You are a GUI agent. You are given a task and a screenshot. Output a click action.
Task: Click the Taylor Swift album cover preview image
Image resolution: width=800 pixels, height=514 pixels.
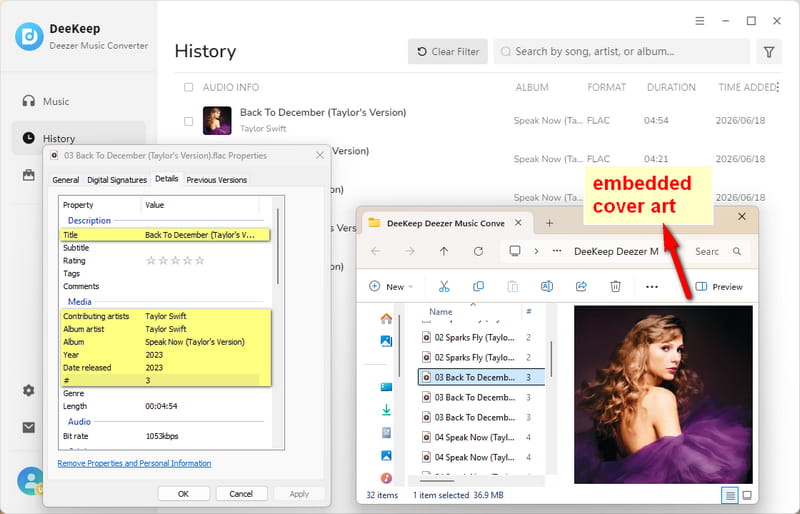coord(663,395)
